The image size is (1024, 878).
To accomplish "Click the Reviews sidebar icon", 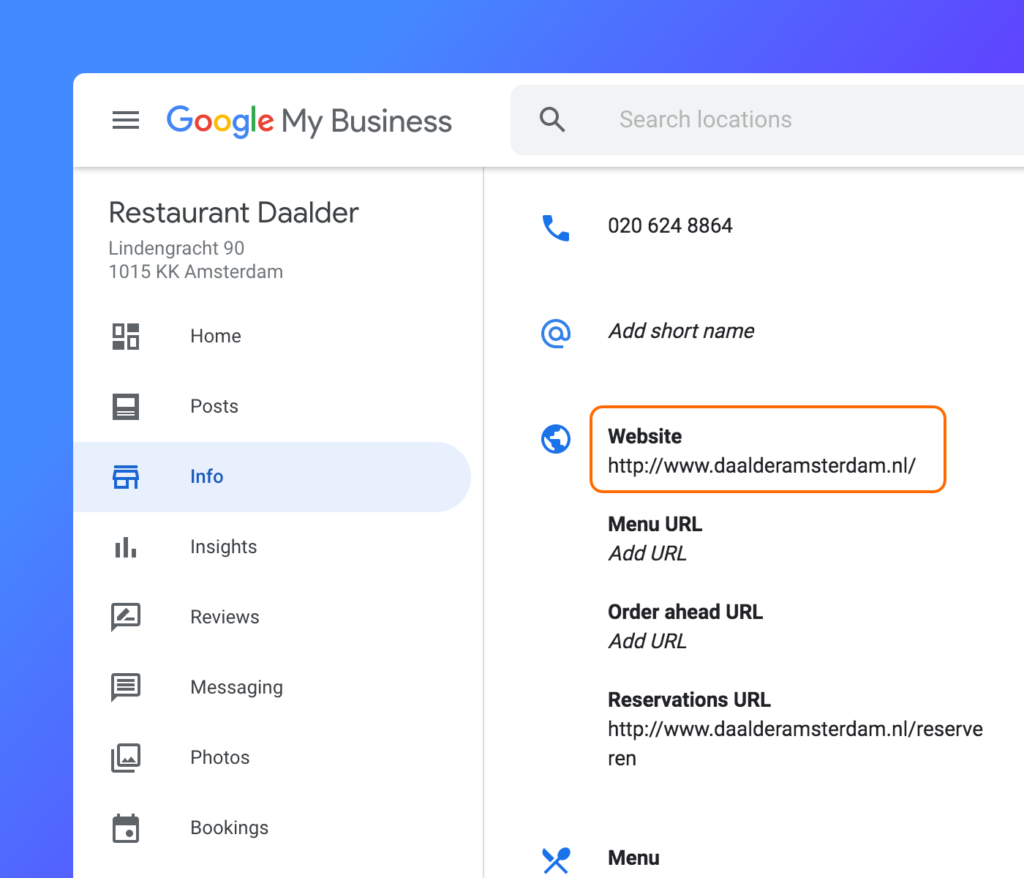I will (x=125, y=617).
